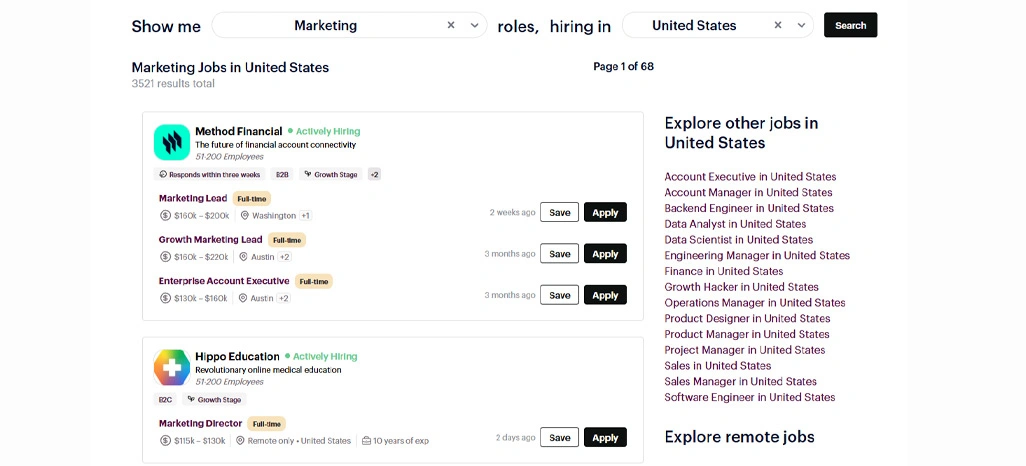Open the Hippo Education company logo
The width and height of the screenshot is (1026, 466).
point(171,367)
